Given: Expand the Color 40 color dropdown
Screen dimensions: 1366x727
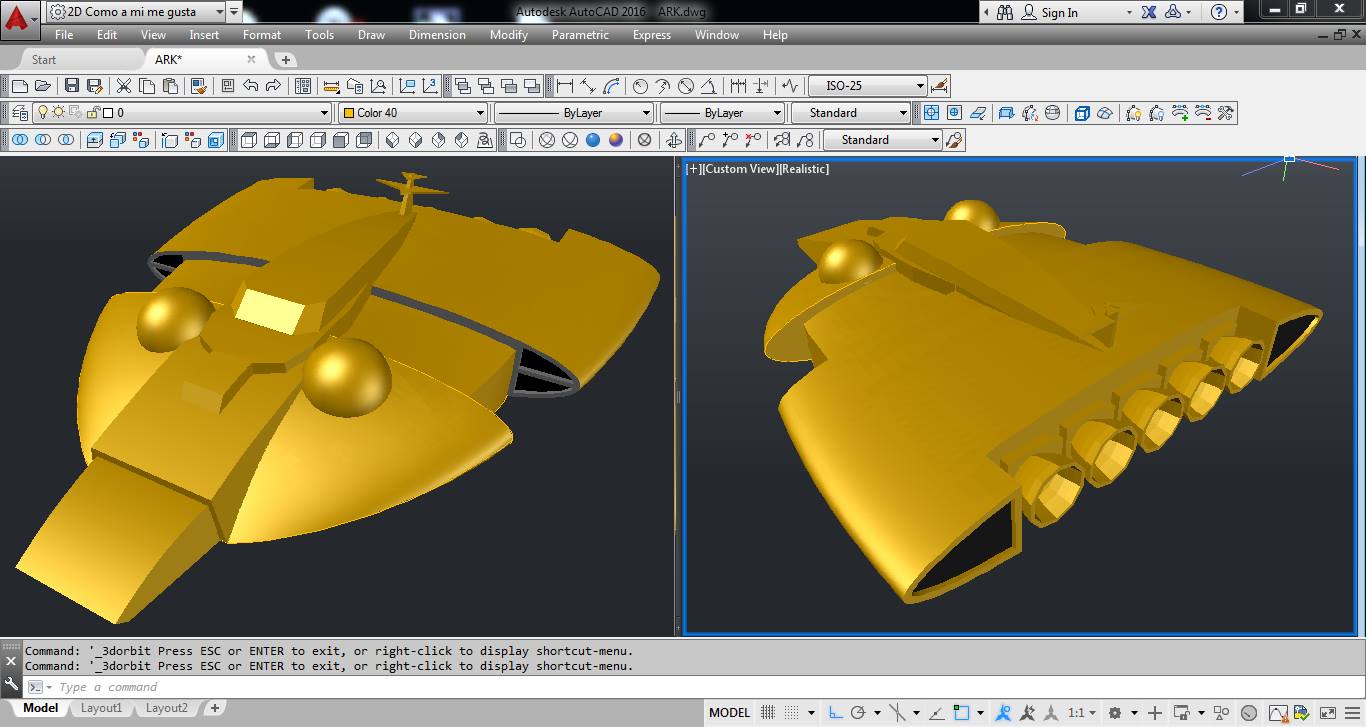Looking at the screenshot, I should point(481,113).
